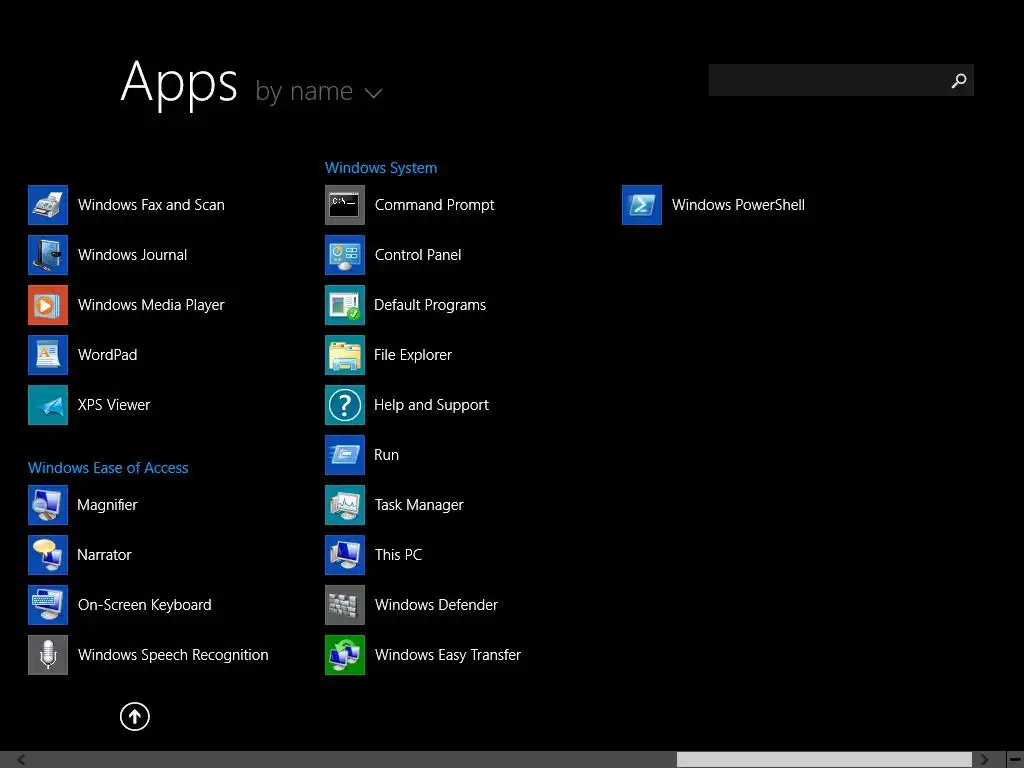
Task: Select the 'File Explorer' label
Action: click(x=413, y=355)
